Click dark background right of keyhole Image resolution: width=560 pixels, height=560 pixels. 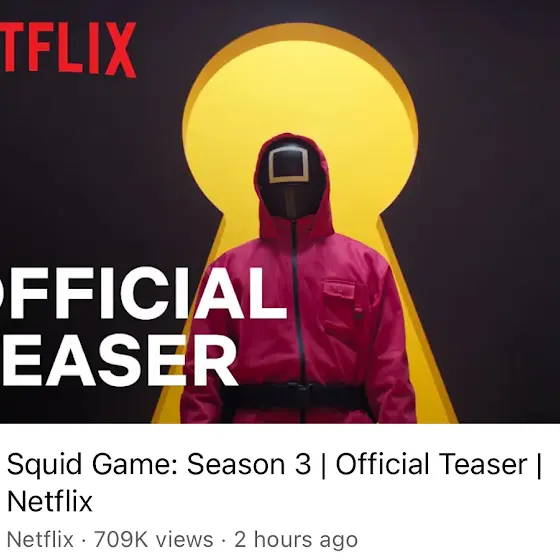500,214
